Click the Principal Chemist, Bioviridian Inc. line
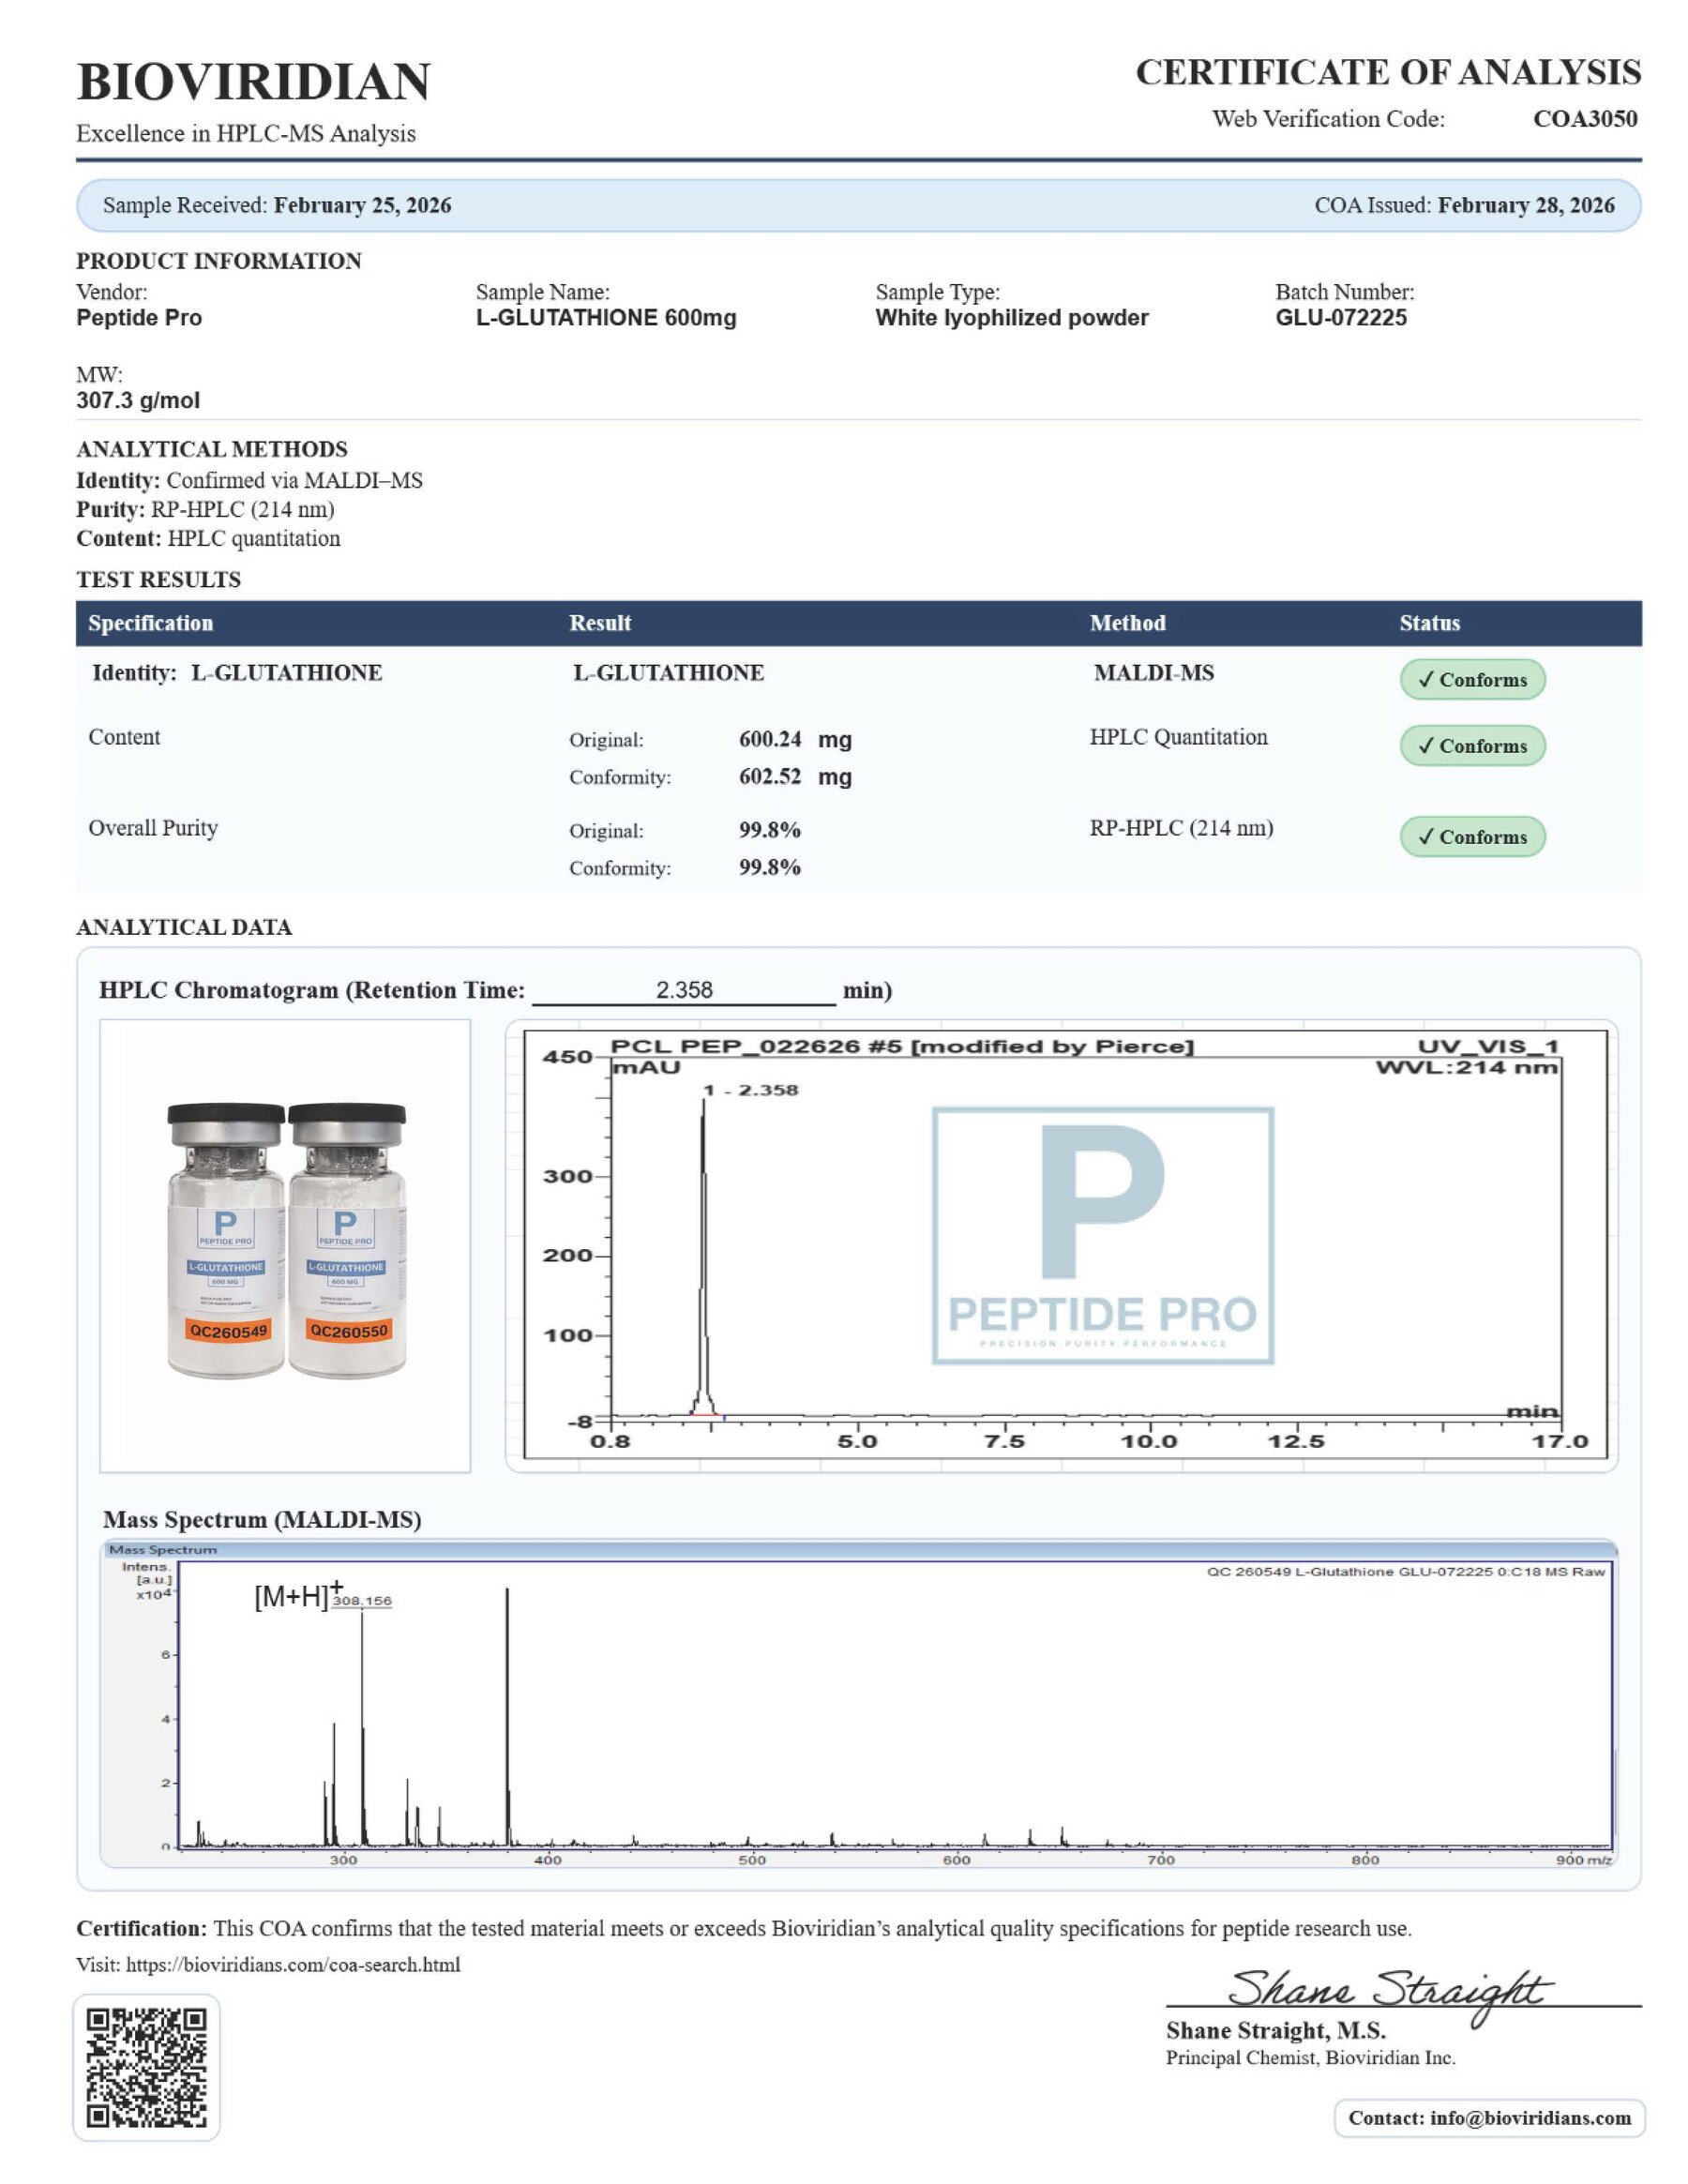This screenshot has height=2184, width=1688. (1310, 2057)
